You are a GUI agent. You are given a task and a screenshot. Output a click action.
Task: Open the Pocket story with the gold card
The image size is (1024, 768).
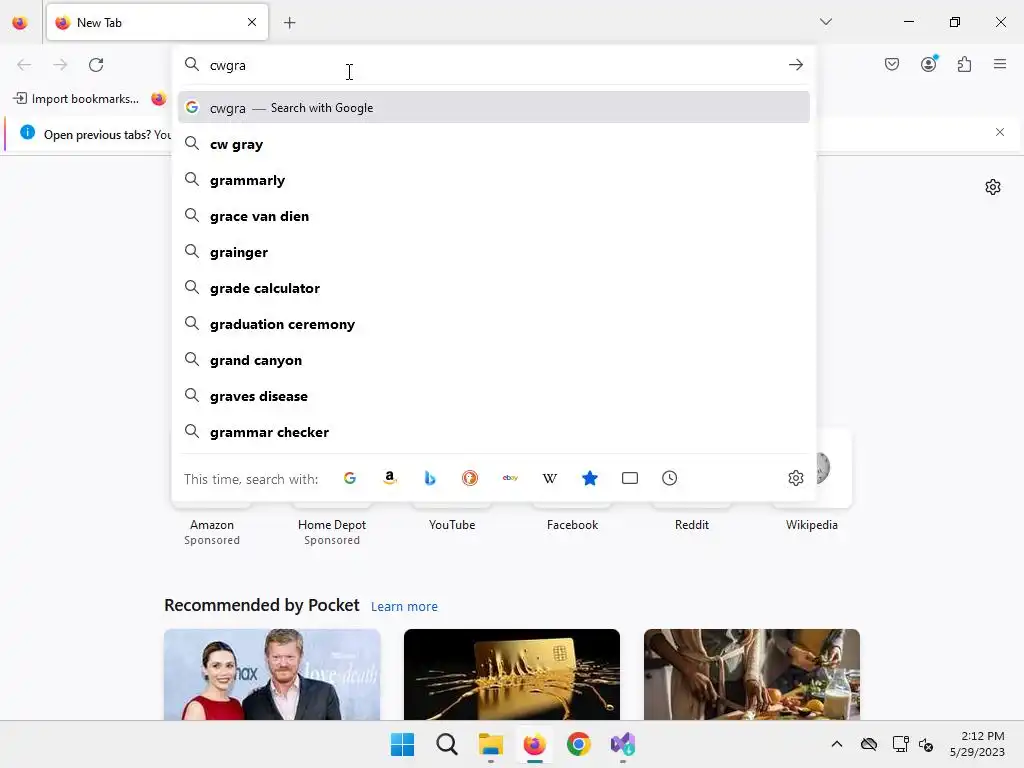[x=512, y=675]
